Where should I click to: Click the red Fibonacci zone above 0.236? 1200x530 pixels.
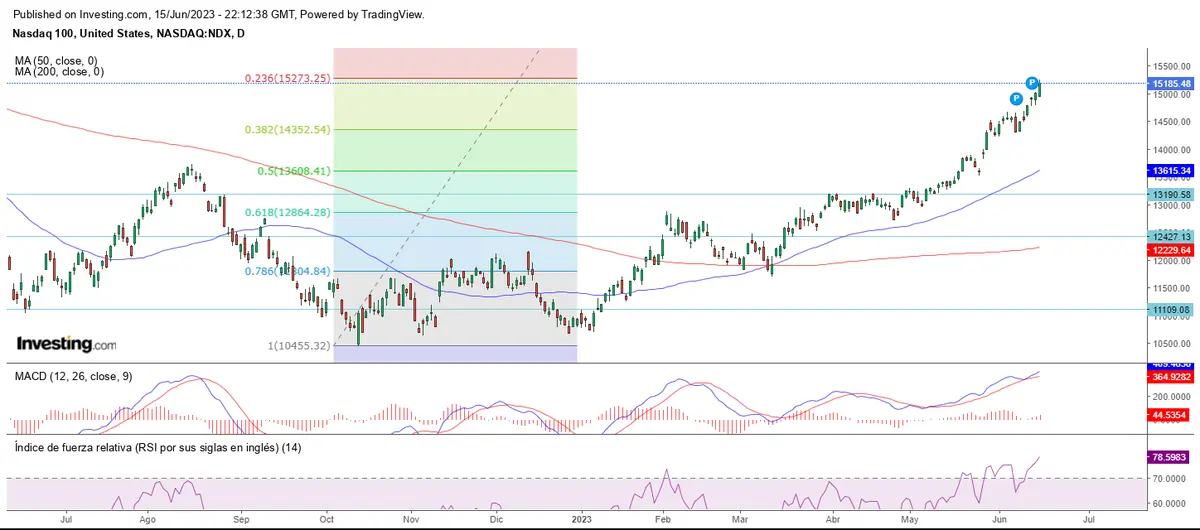(x=455, y=62)
